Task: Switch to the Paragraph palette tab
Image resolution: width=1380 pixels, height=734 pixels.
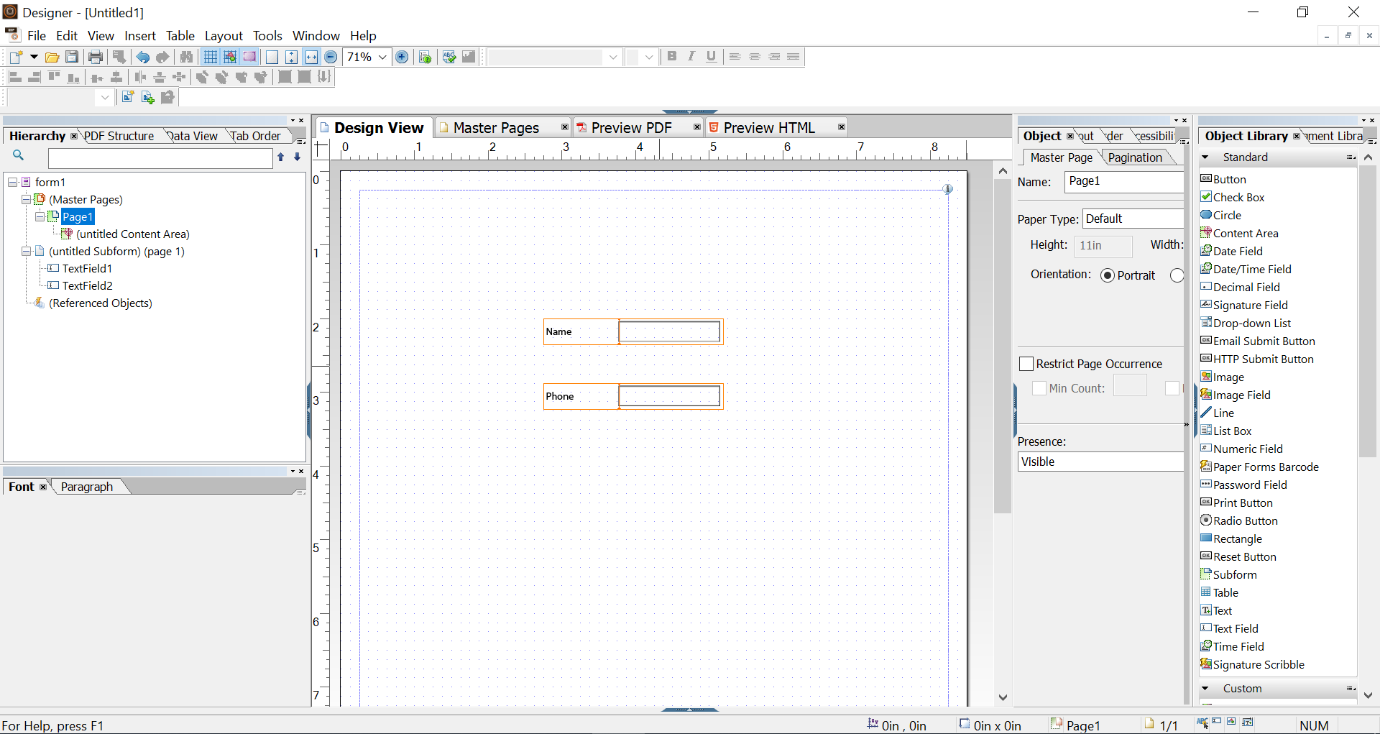Action: point(87,487)
